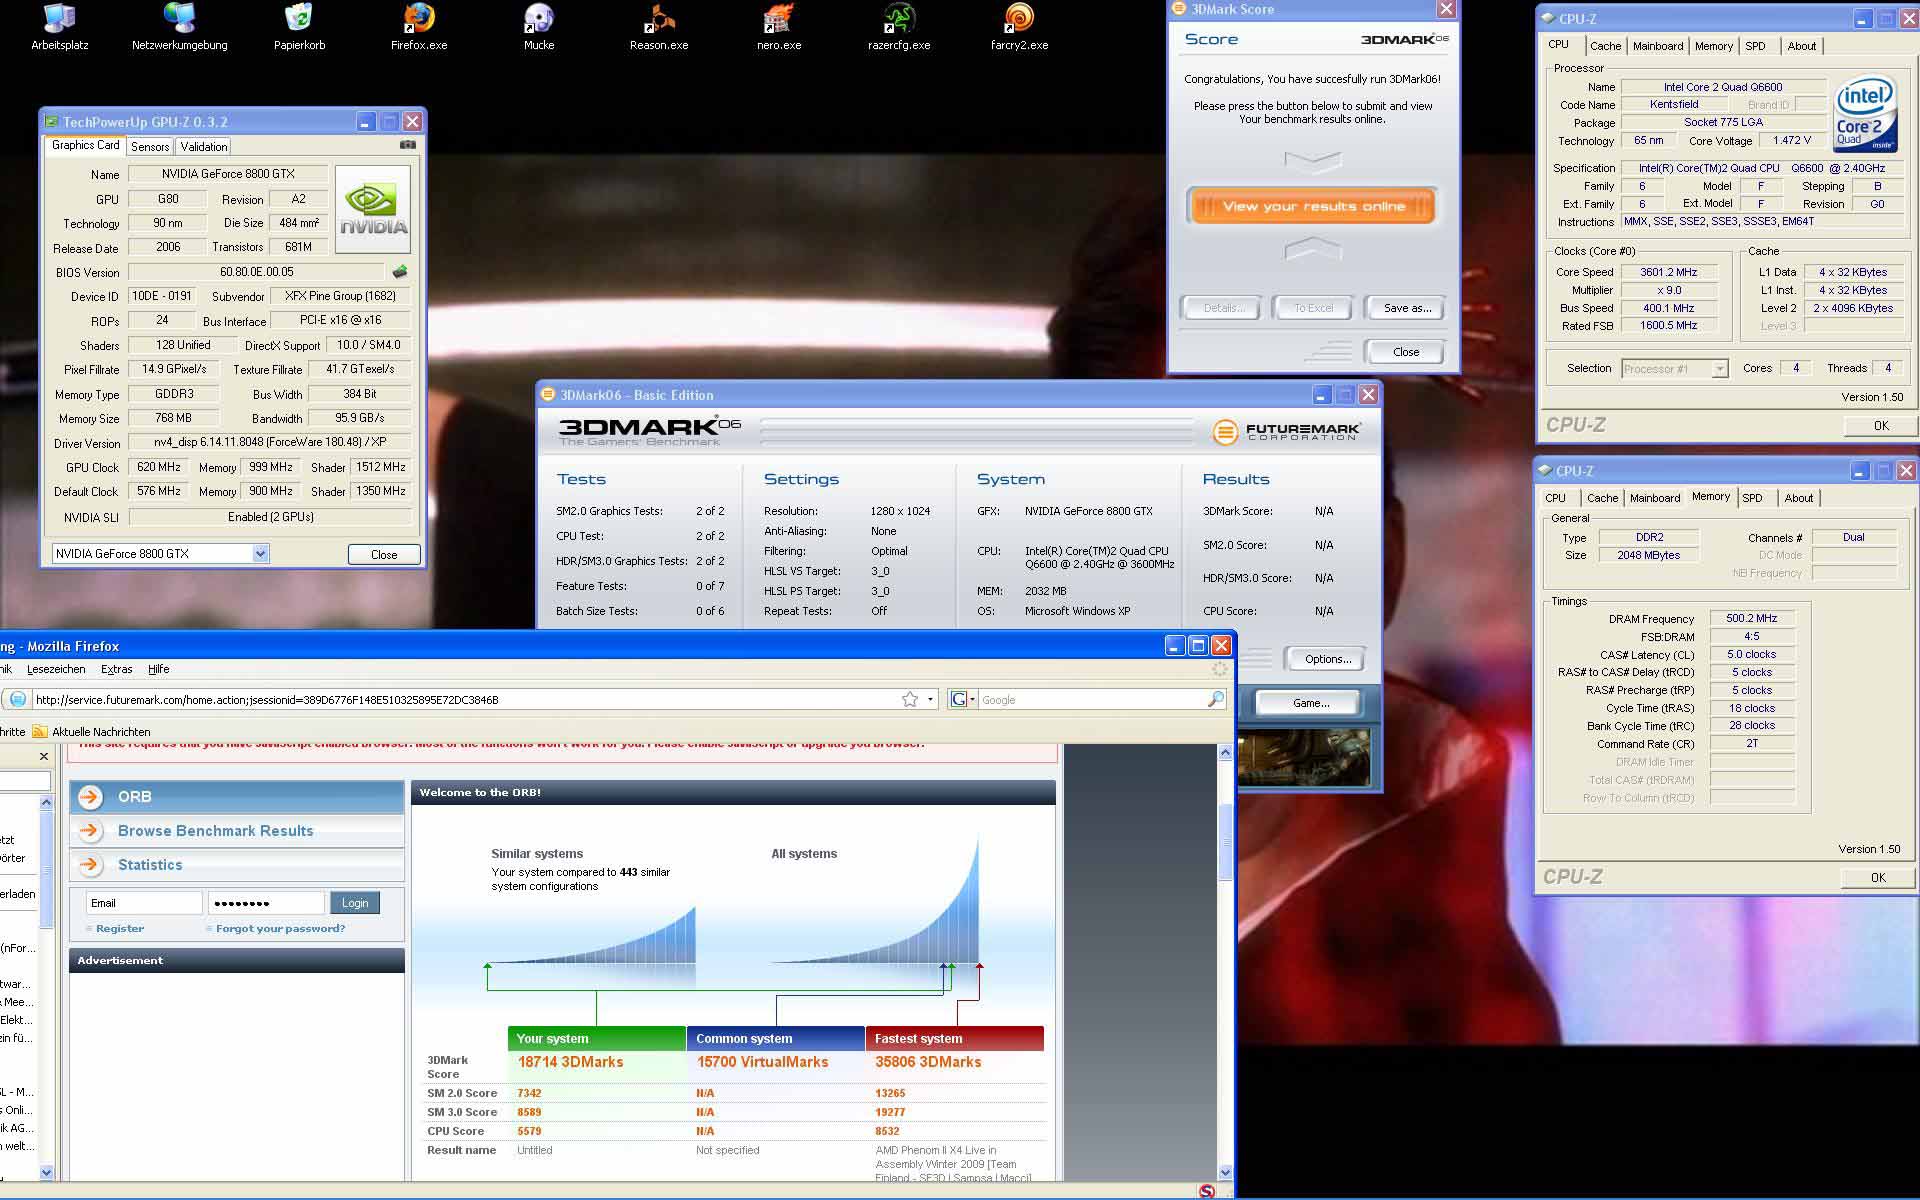
Task: Click the Futuremark Corporation logo in 3DMark06
Action: pos(1287,432)
